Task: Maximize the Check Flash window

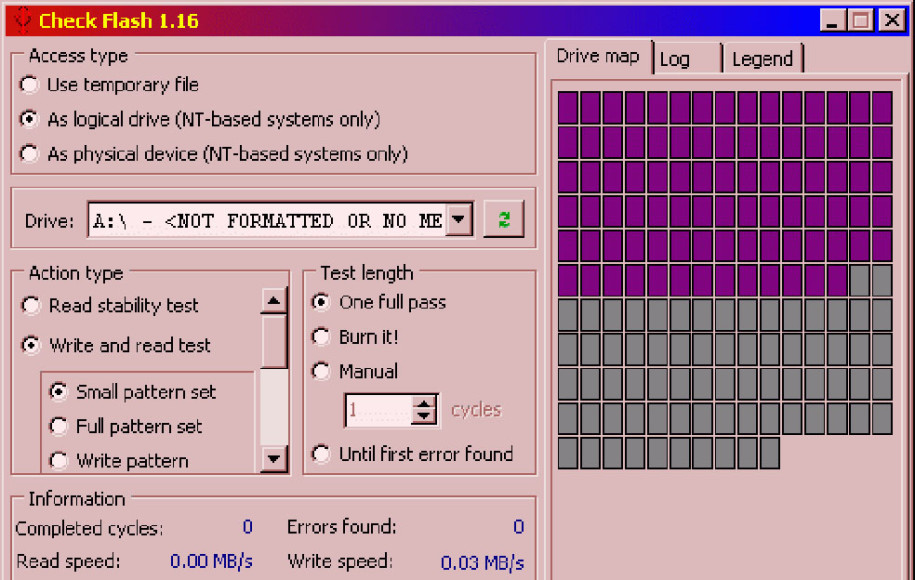Action: pyautogui.click(x=861, y=20)
